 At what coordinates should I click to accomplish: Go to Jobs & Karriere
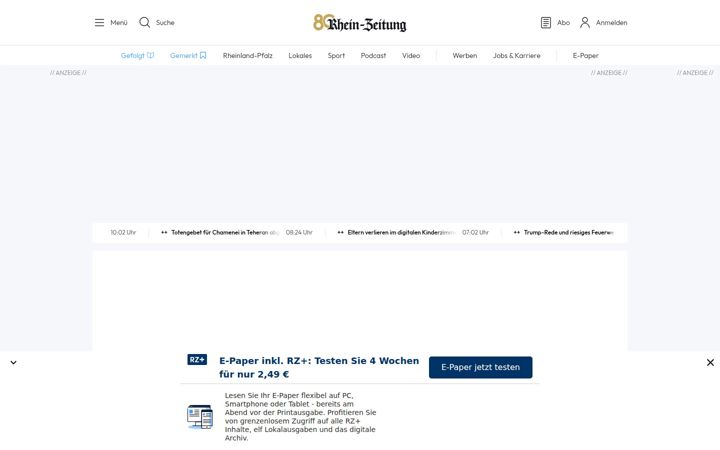(x=517, y=56)
